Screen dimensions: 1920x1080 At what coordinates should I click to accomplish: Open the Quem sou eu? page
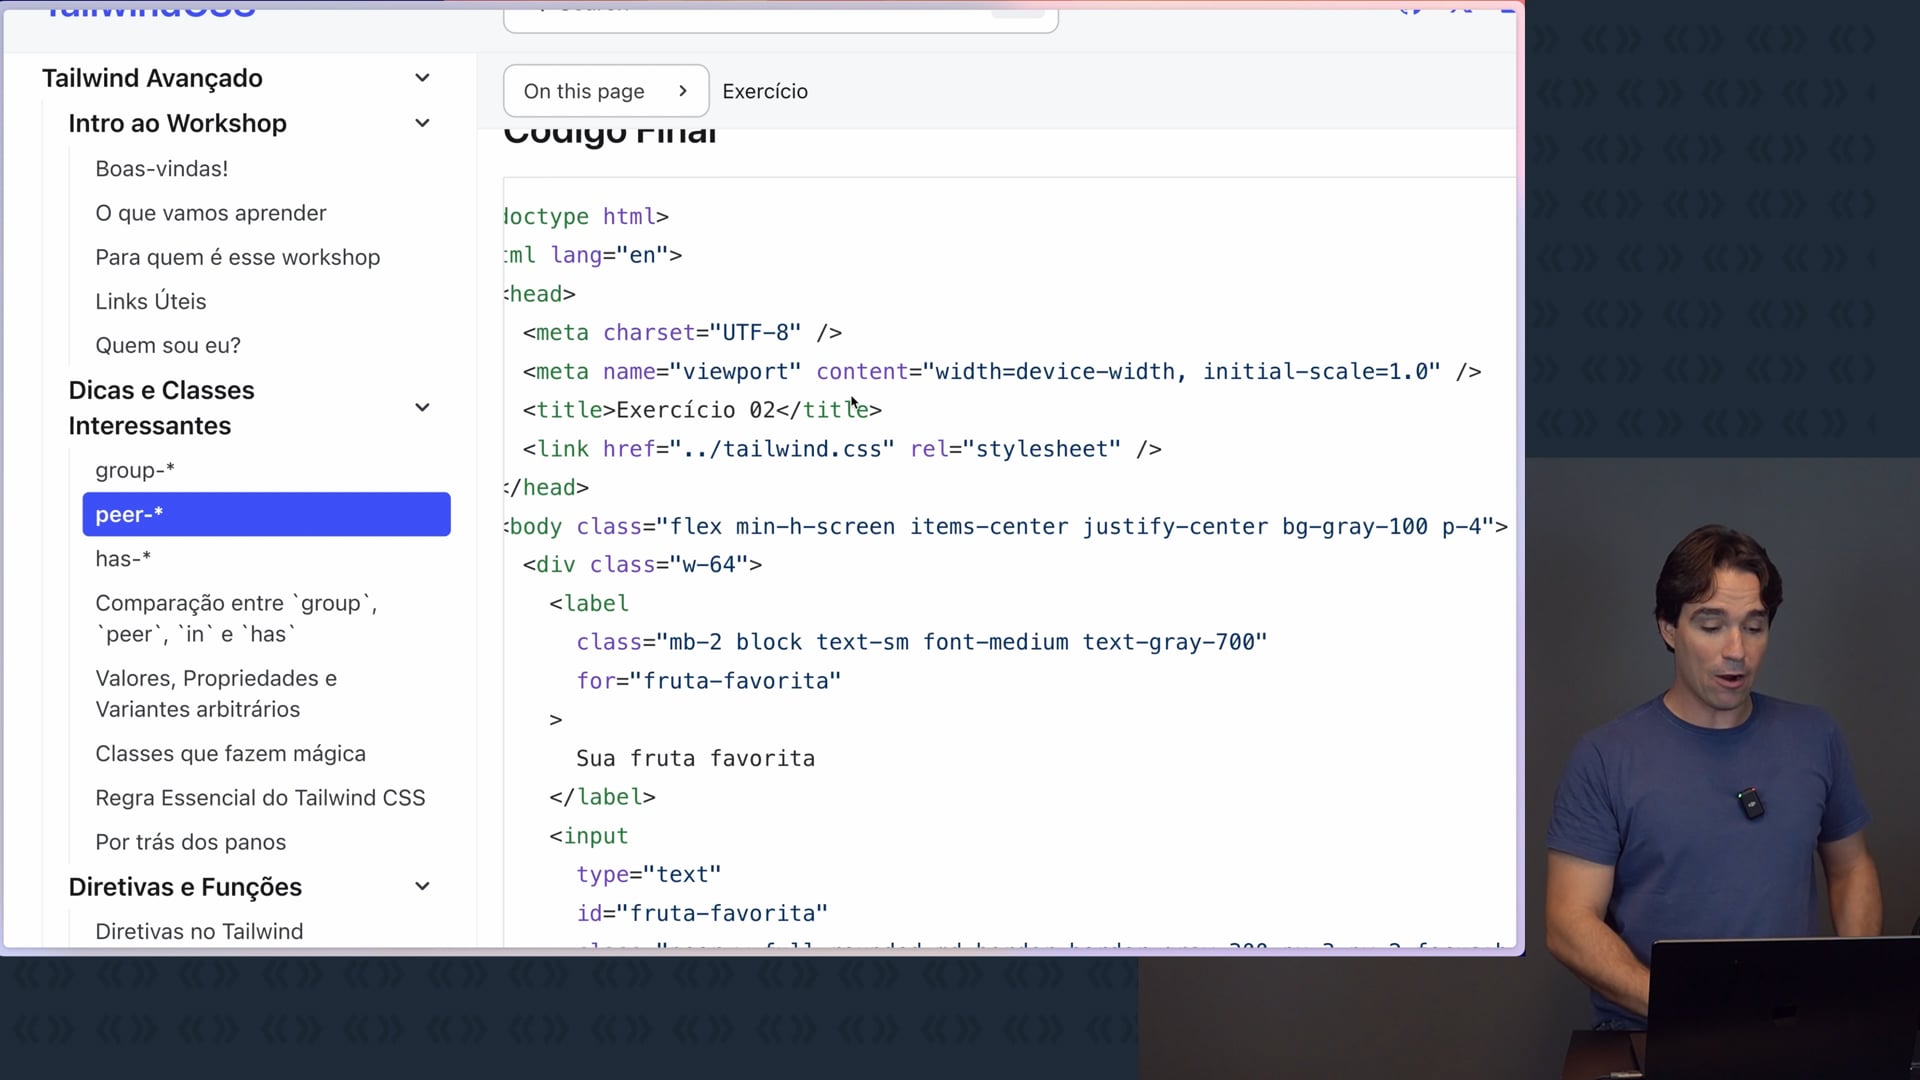point(167,345)
